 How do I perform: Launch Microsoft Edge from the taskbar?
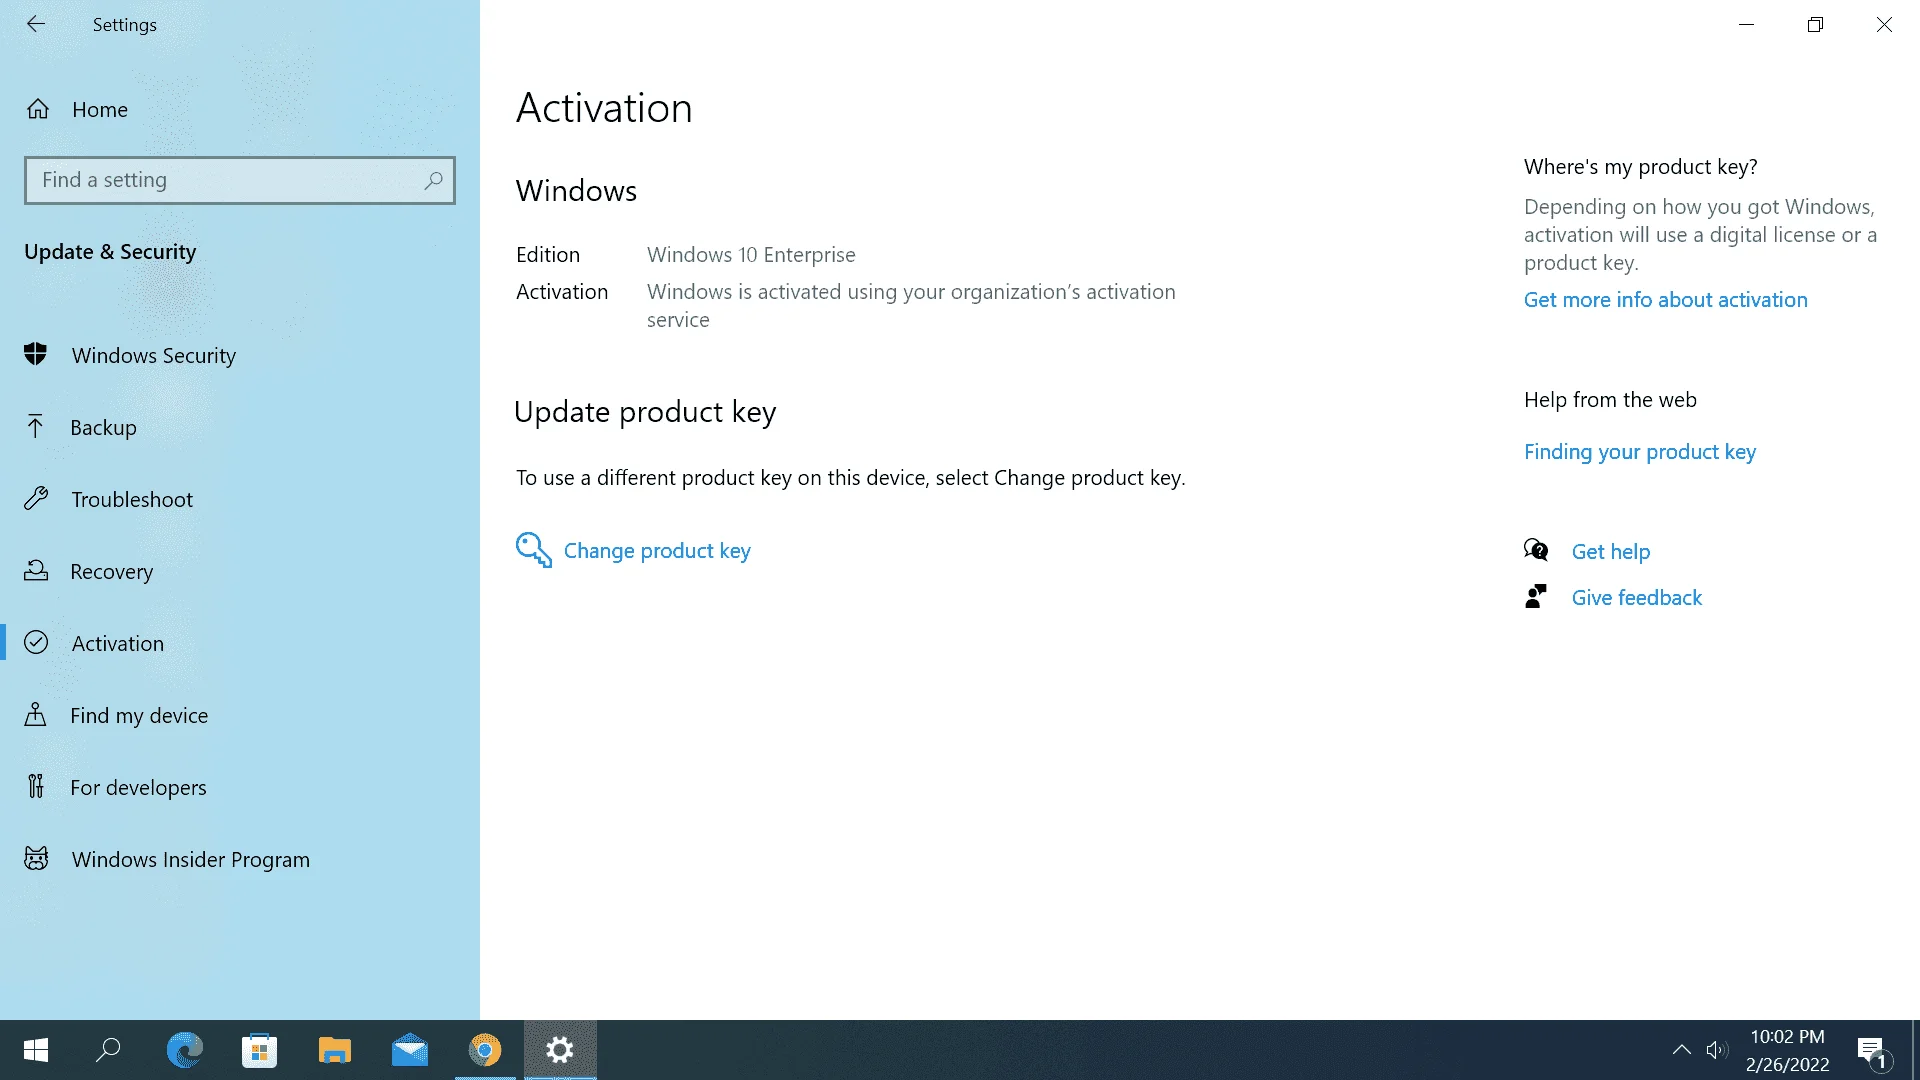pyautogui.click(x=184, y=1050)
